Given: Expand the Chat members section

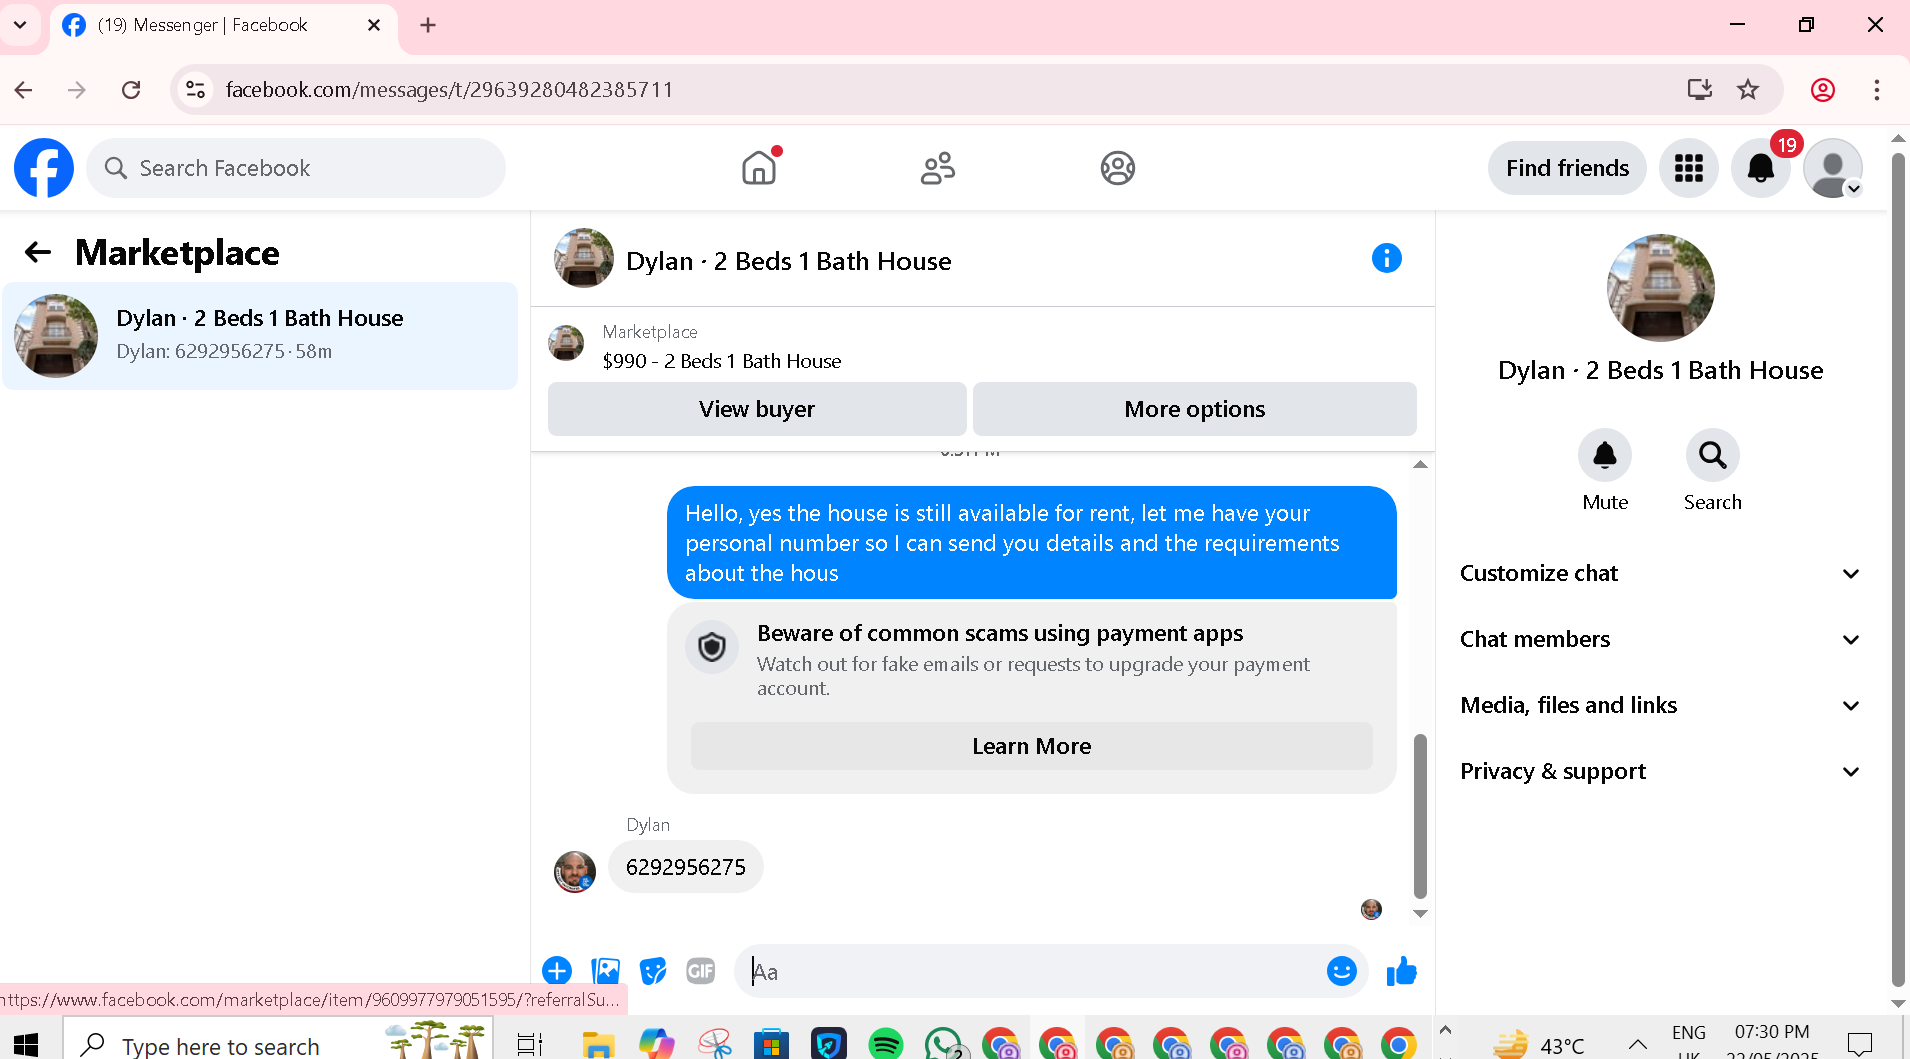Looking at the screenshot, I should tap(1661, 639).
